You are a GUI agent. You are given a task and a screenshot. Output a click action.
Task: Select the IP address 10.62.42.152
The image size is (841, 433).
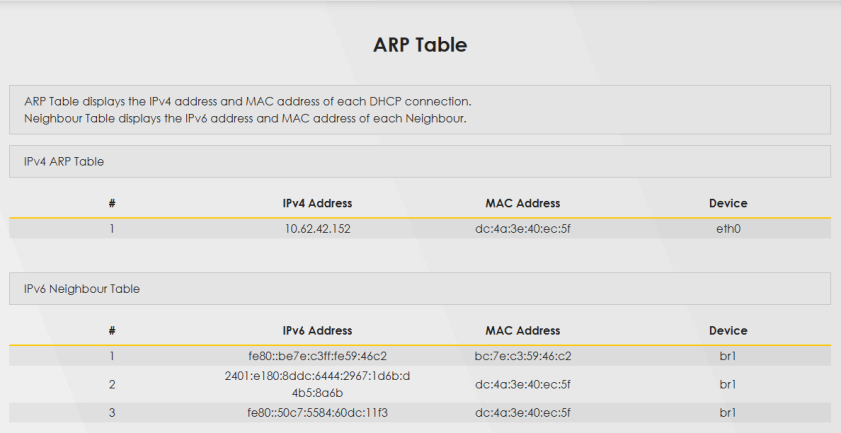[x=317, y=229]
